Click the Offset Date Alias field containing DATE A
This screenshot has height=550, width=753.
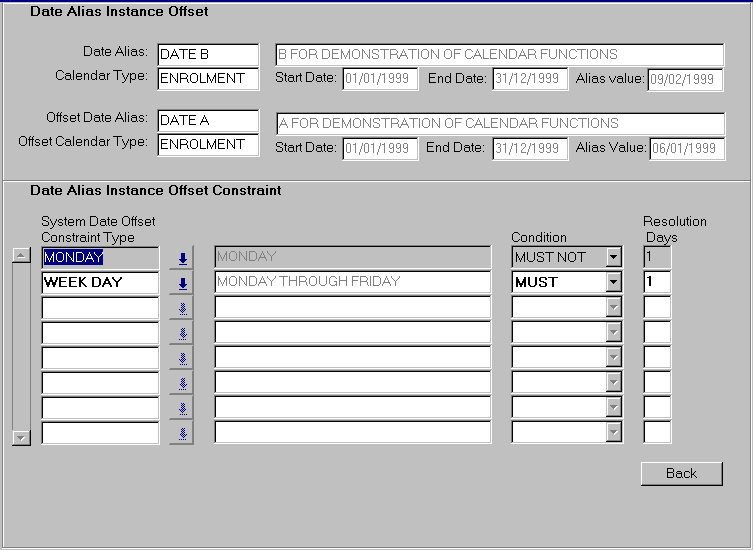(x=208, y=121)
